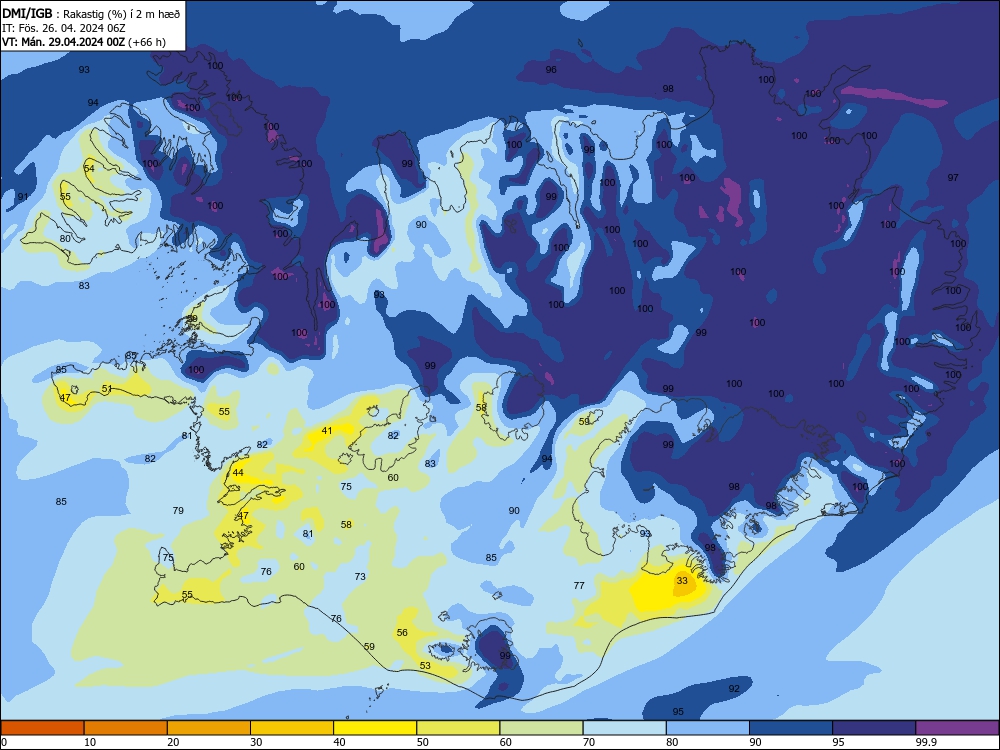Screen dimensions: 1000x750
Task: Click the humidity value '92' over the southern sea
Action: pyautogui.click(x=734, y=688)
